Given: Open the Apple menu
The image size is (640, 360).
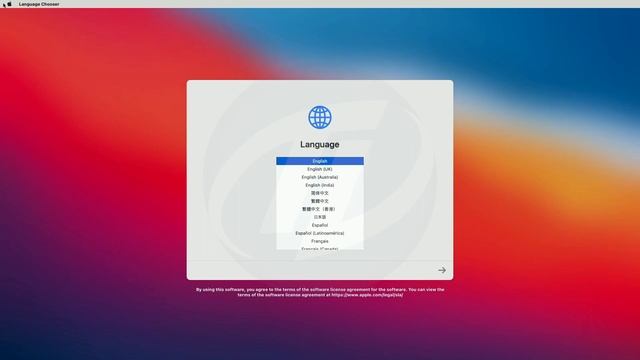Looking at the screenshot, I should point(9,4).
